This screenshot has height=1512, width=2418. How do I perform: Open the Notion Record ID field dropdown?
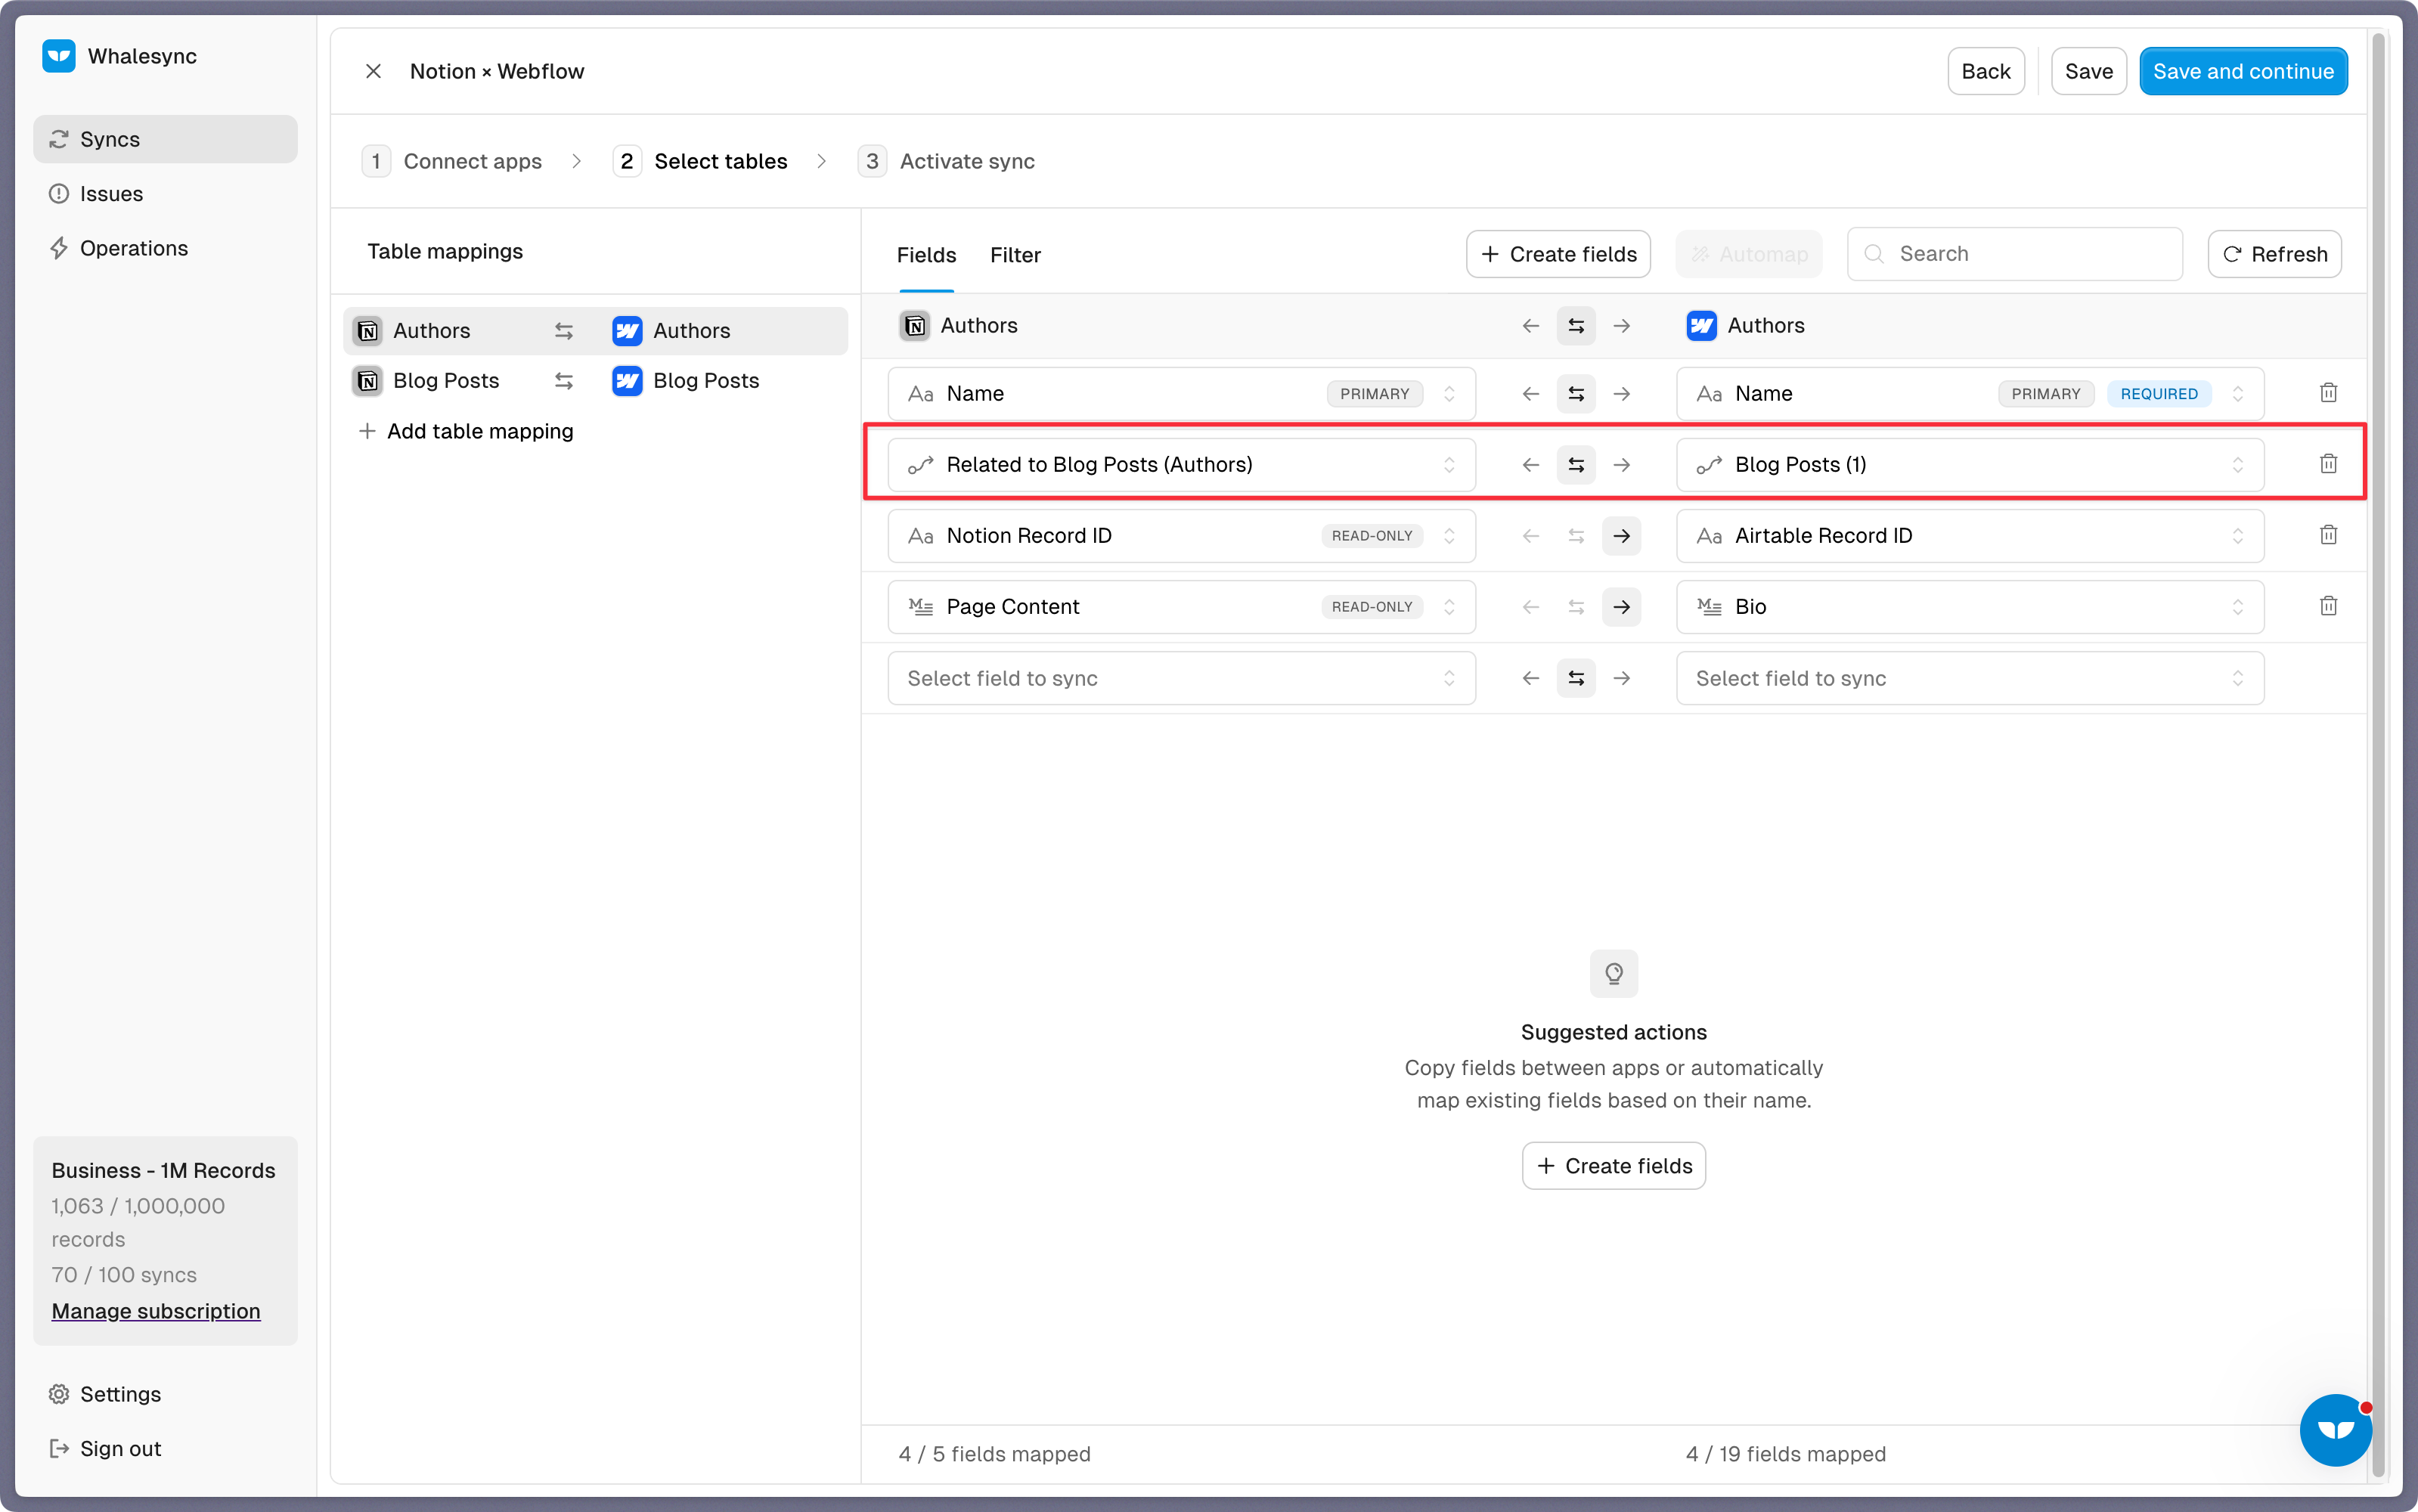[x=1181, y=536]
